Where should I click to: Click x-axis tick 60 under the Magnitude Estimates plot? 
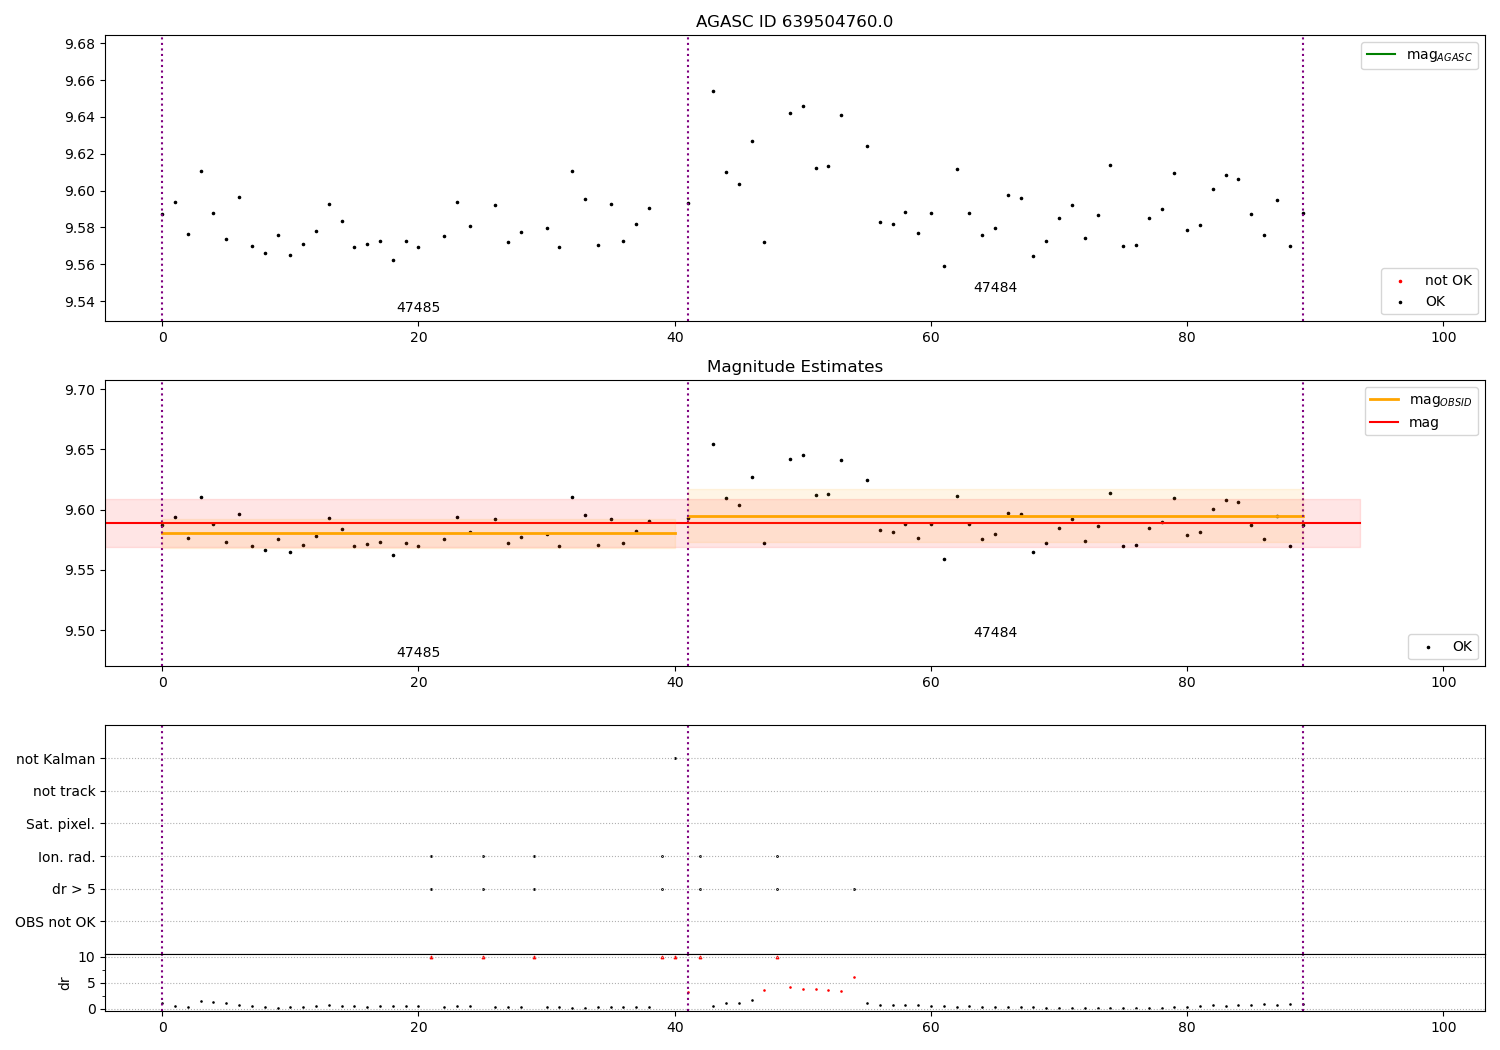tap(931, 682)
